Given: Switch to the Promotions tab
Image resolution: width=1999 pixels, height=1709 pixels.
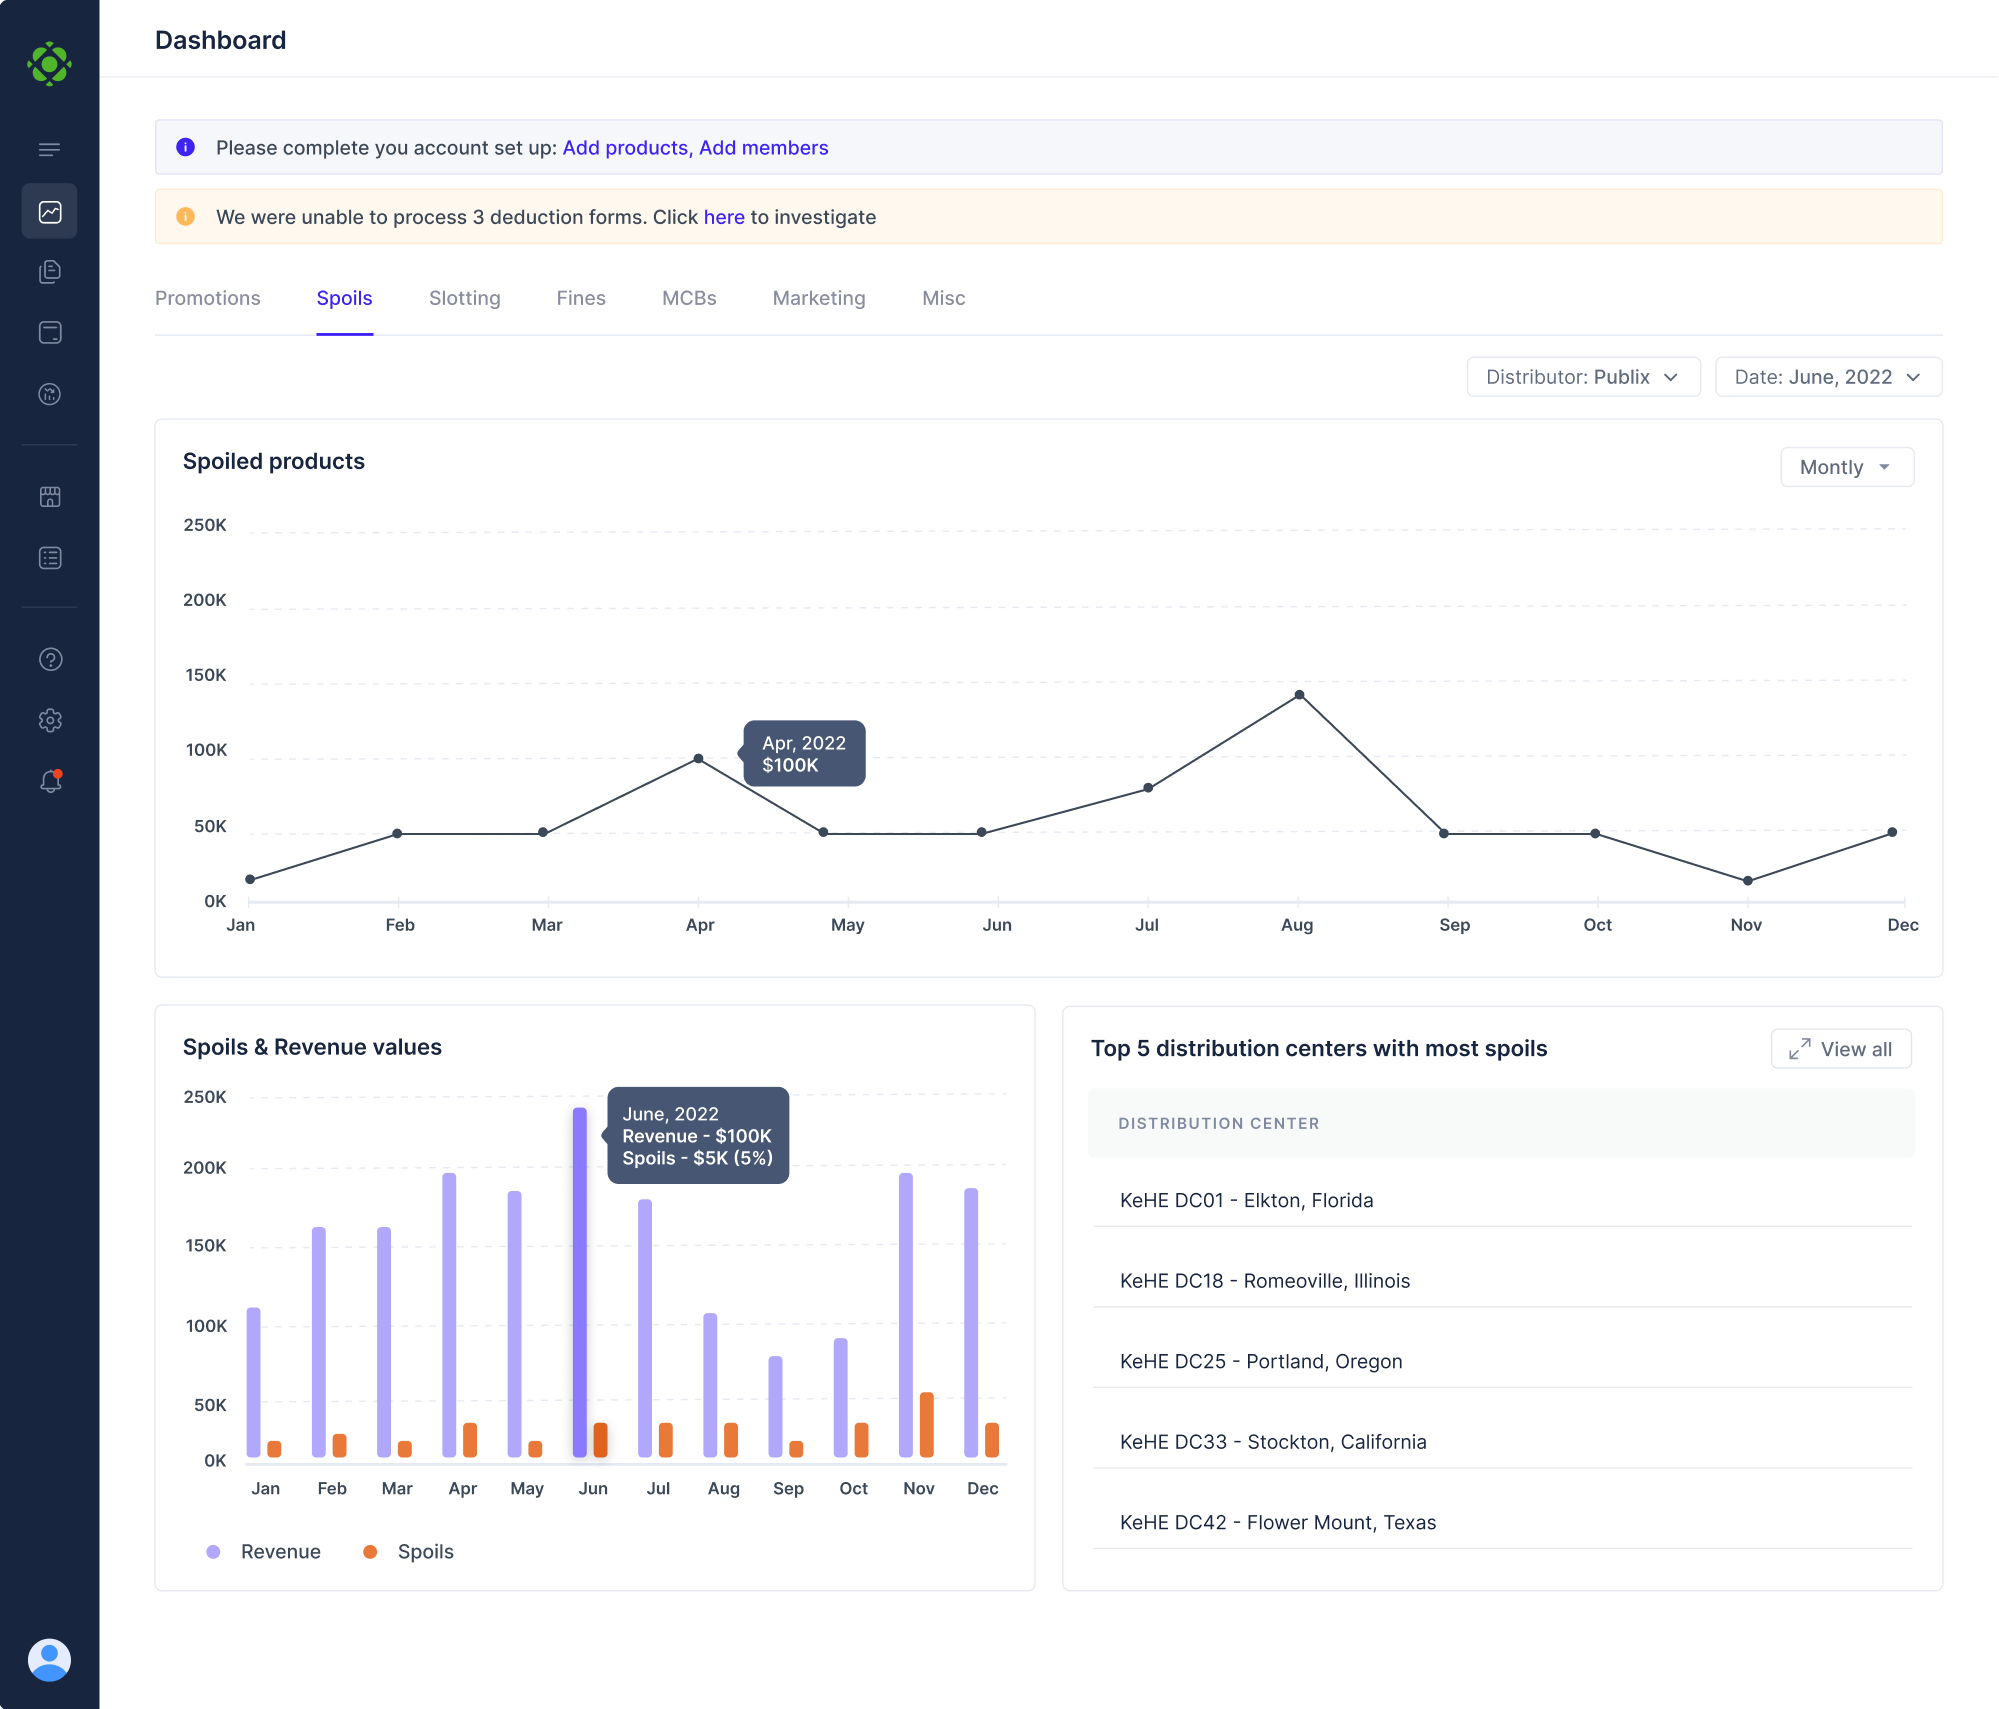Looking at the screenshot, I should pyautogui.click(x=207, y=298).
